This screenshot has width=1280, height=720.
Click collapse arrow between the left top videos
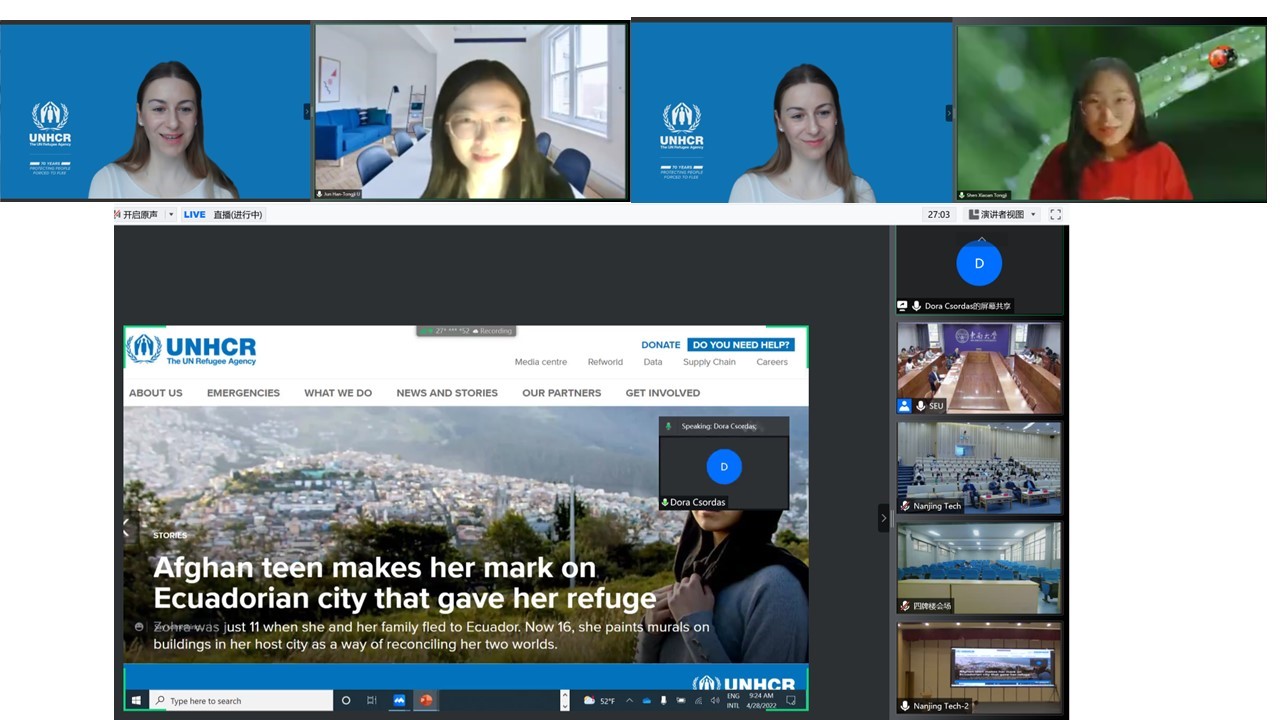(307, 112)
